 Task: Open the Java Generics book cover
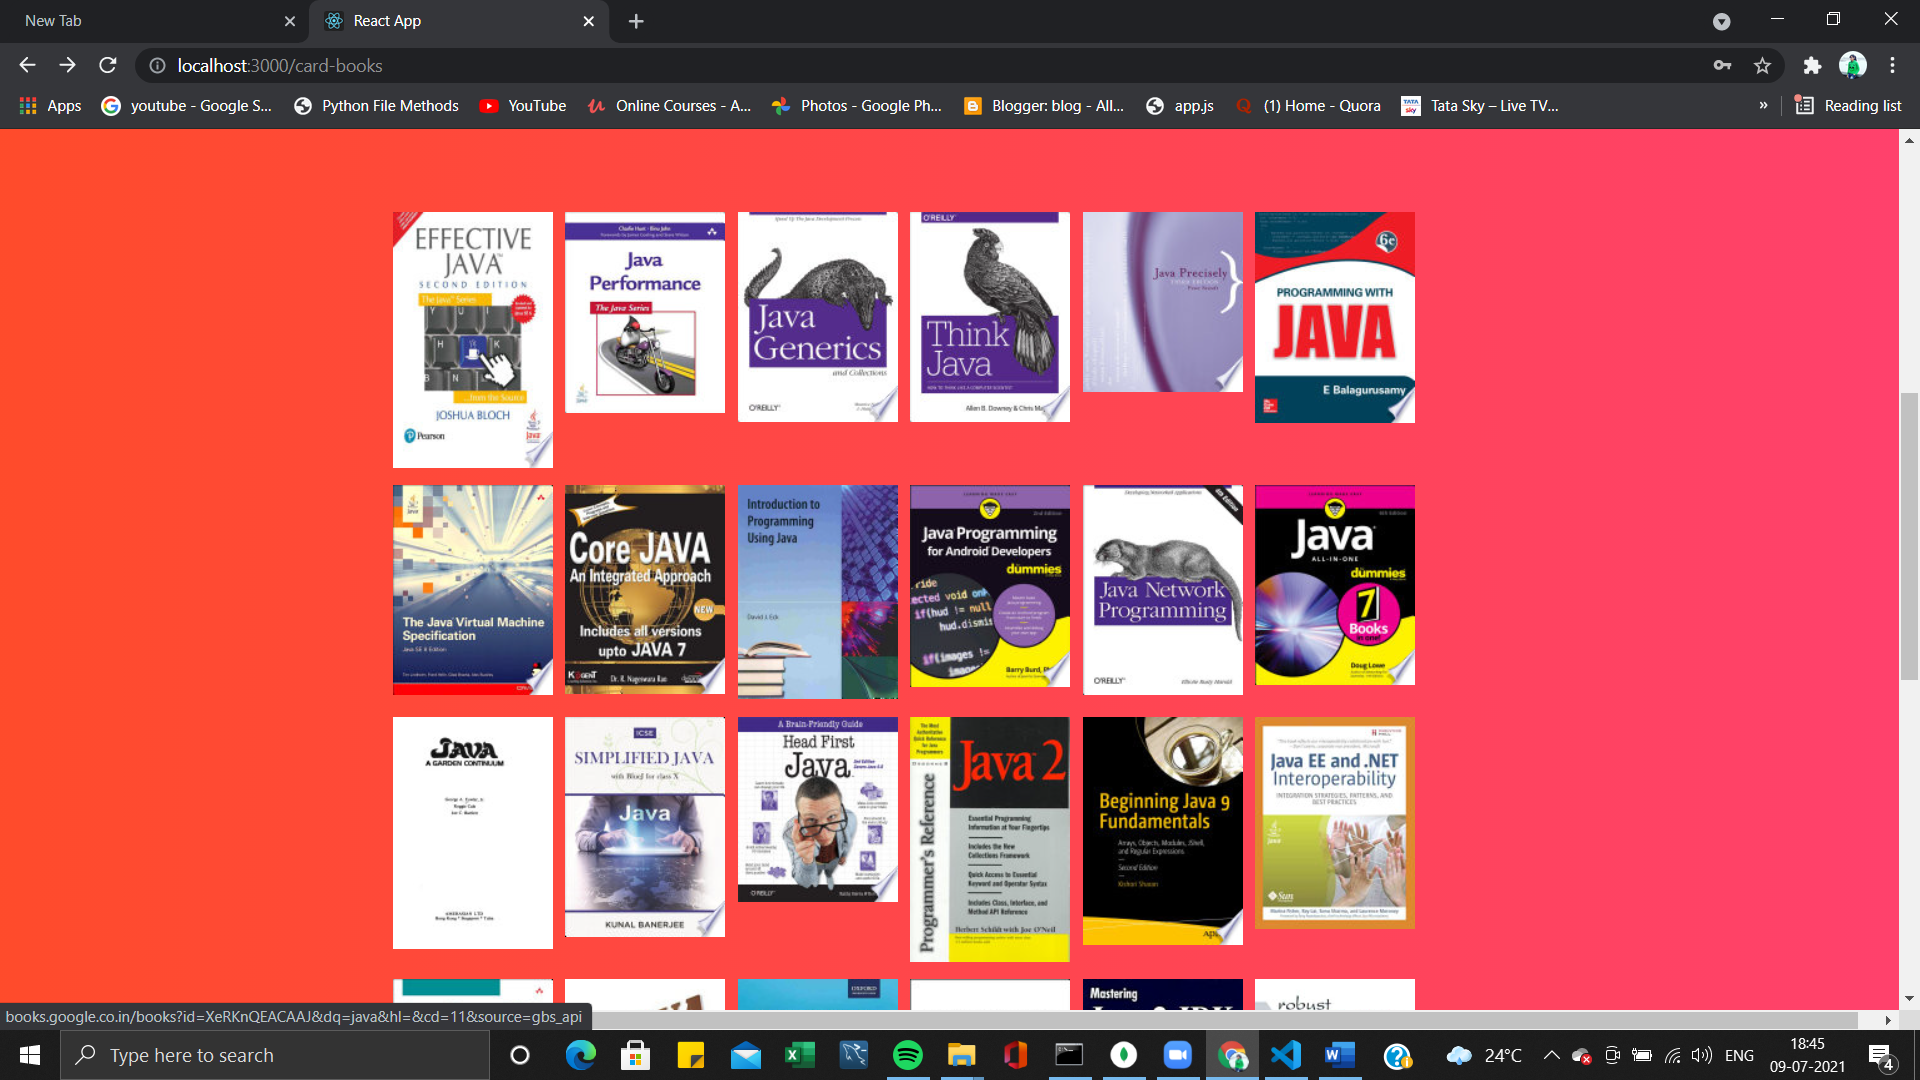click(x=818, y=317)
